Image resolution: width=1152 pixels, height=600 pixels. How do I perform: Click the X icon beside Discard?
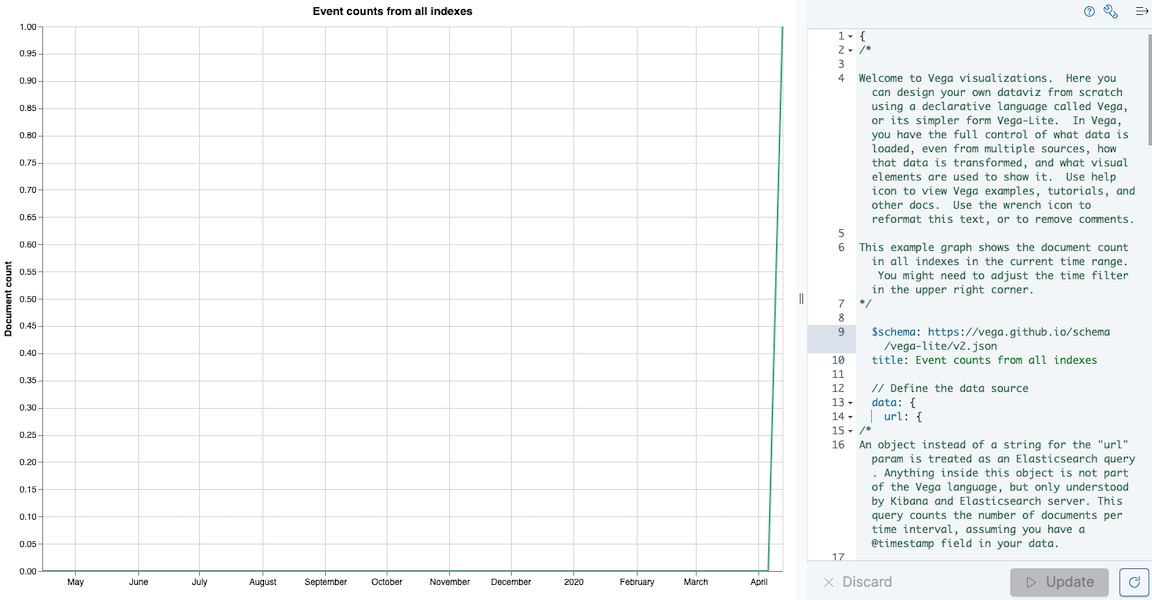click(828, 582)
